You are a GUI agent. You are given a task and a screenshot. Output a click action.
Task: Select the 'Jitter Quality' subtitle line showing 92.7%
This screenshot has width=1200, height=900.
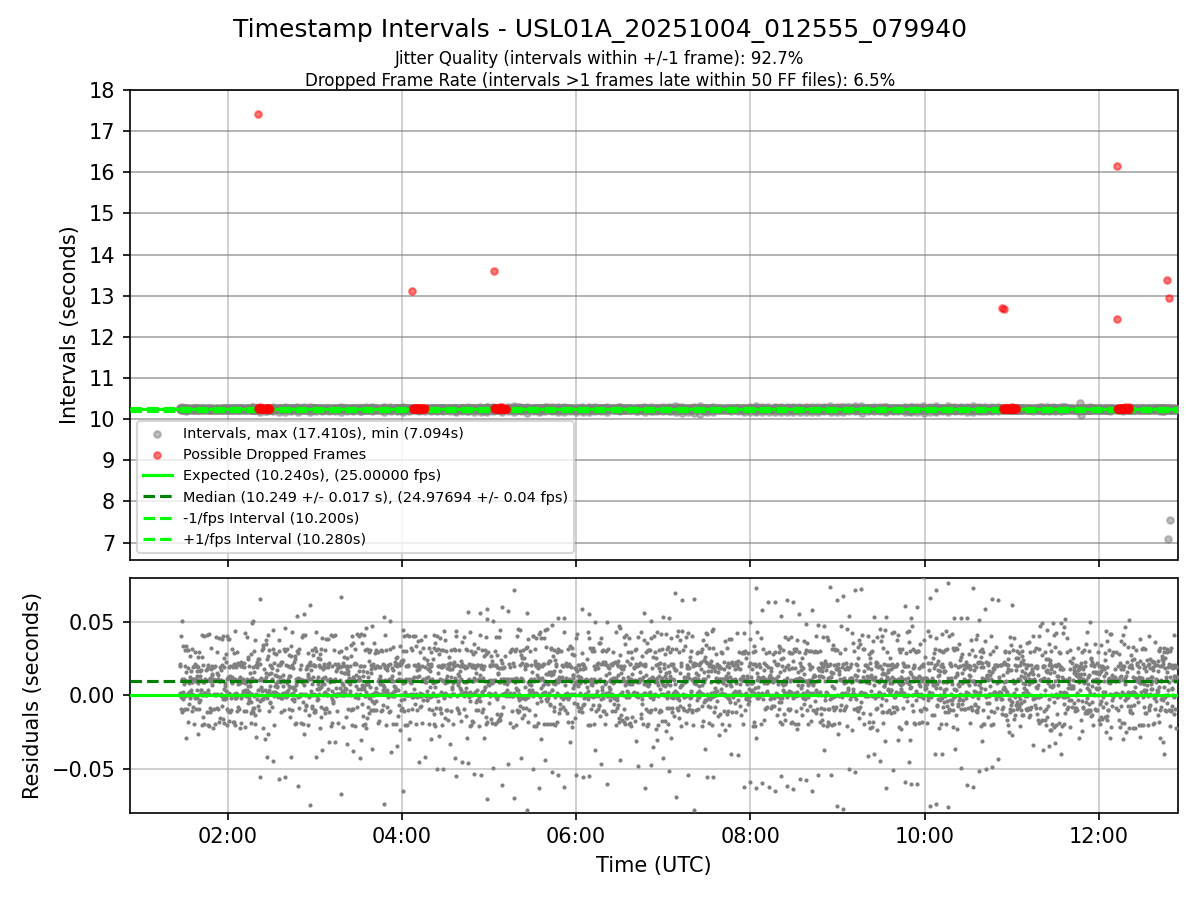click(x=599, y=59)
